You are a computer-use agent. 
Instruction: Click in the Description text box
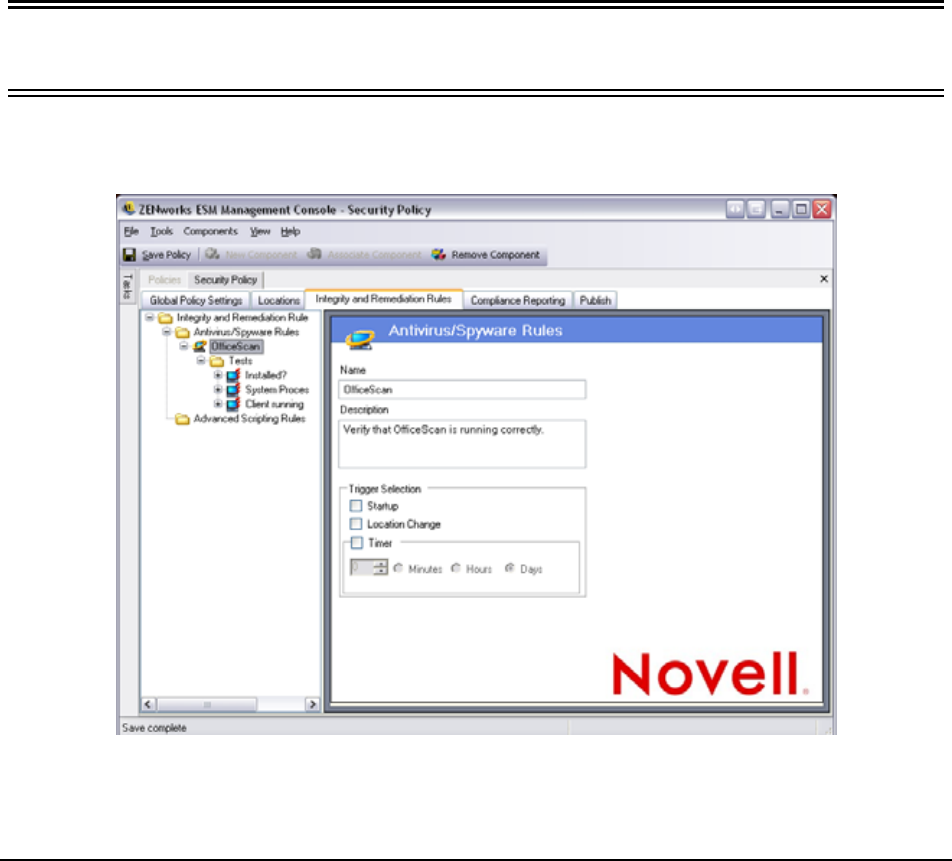tap(462, 444)
